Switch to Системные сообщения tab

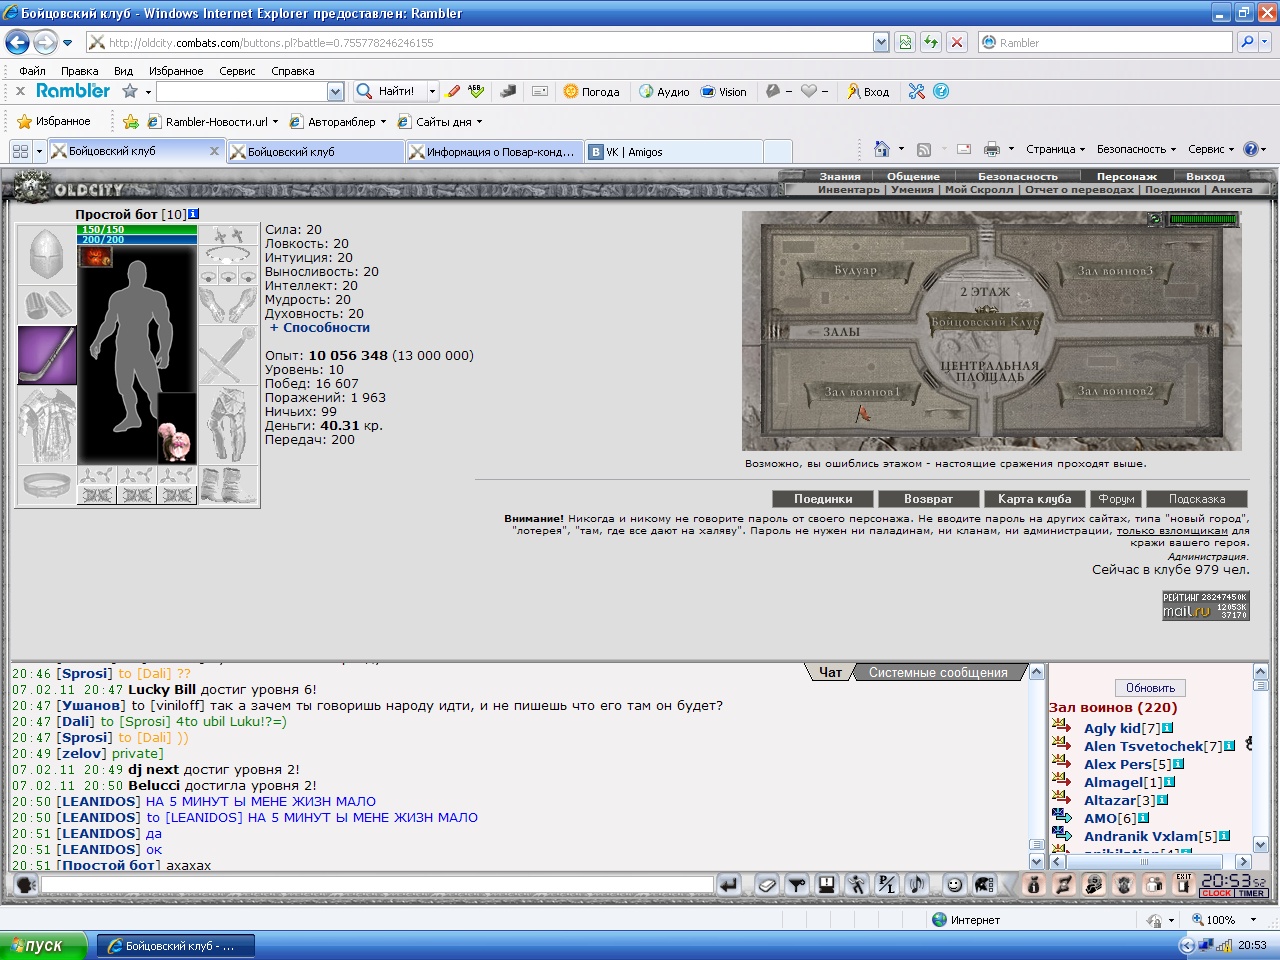[x=938, y=672]
